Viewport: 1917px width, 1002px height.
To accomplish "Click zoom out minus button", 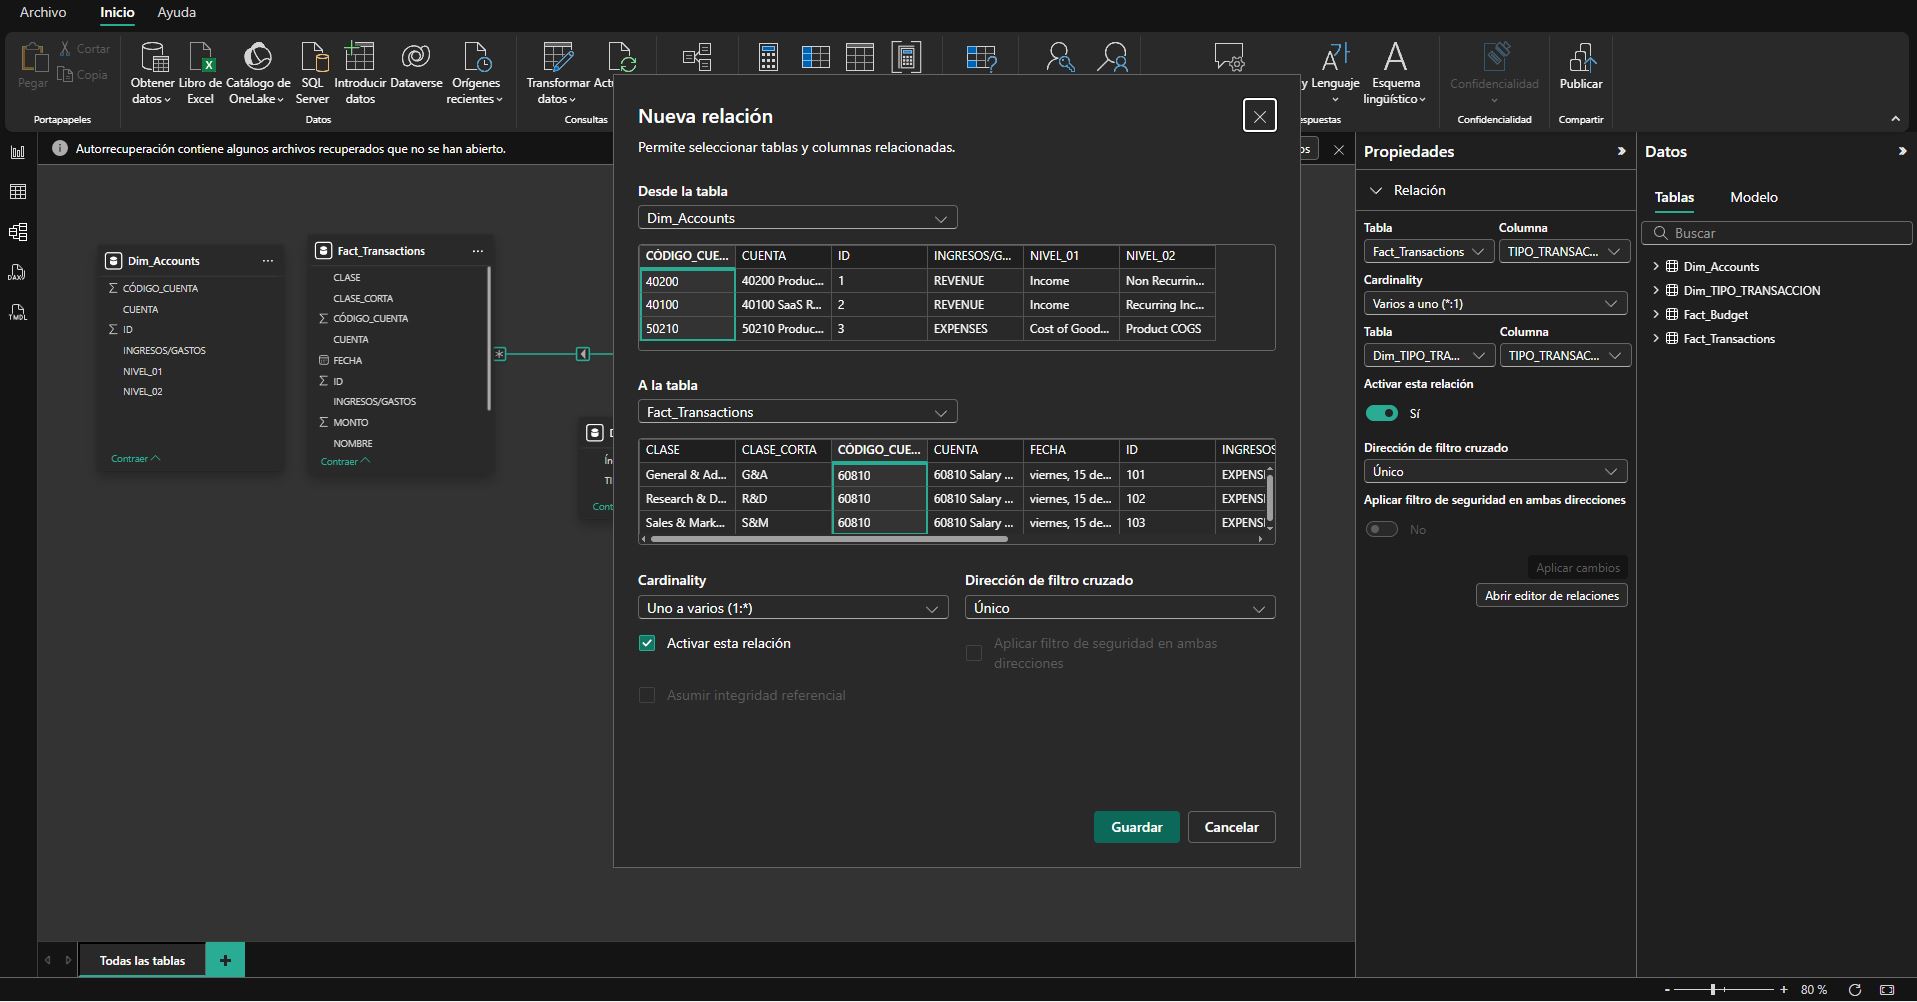I will [x=1667, y=989].
